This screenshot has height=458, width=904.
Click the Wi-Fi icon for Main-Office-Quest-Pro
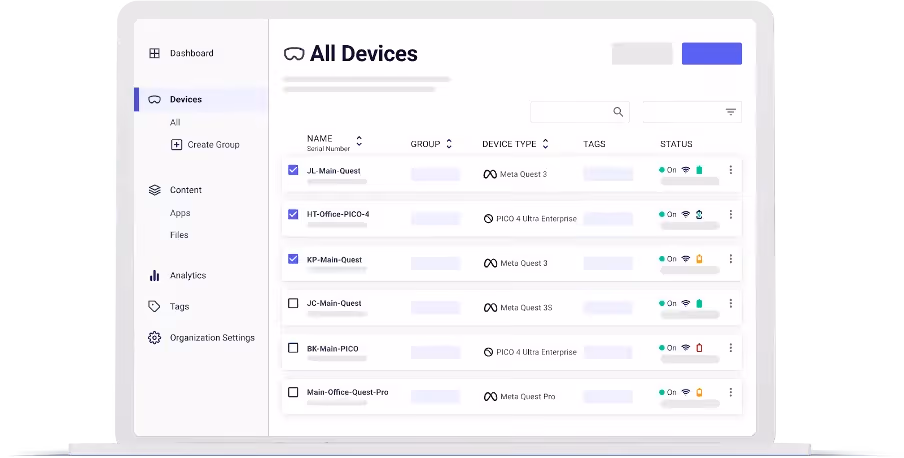(x=685, y=392)
